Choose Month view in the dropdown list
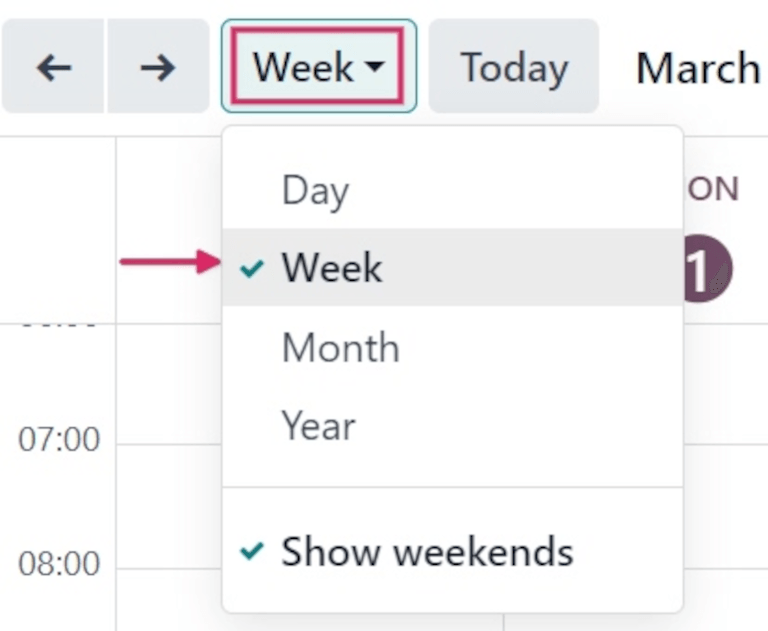This screenshot has height=631, width=768. coord(340,347)
